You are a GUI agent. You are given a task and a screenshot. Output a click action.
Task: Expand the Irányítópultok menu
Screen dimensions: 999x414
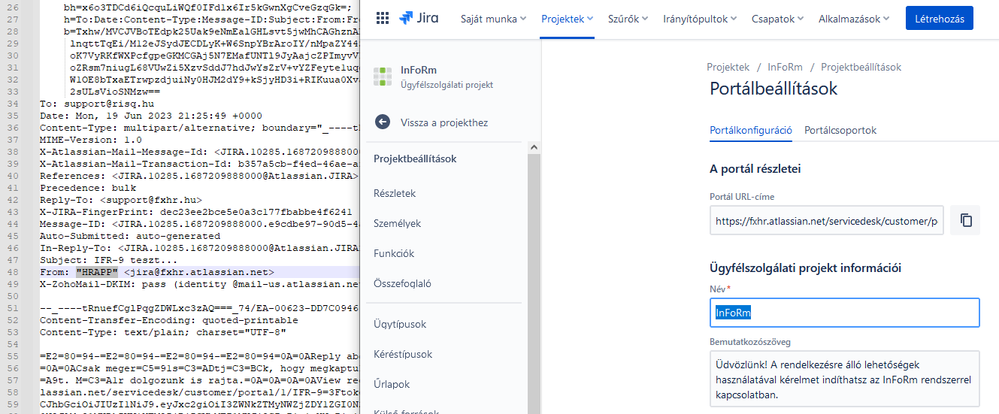[x=700, y=18]
